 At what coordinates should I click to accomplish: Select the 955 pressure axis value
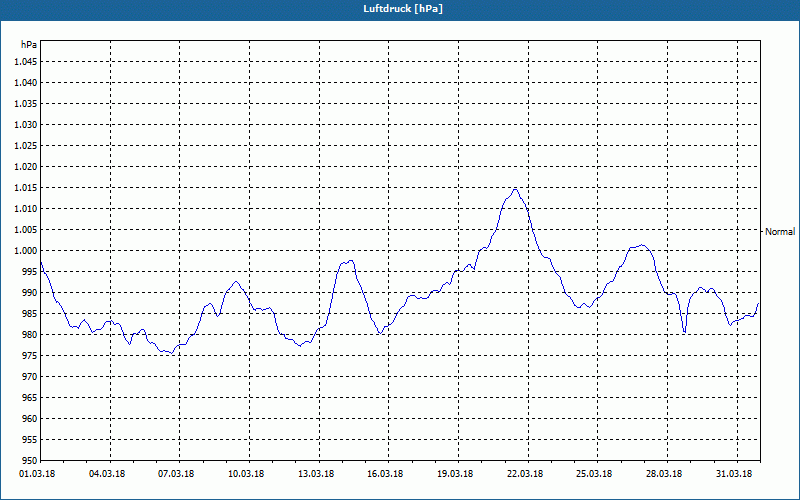[30, 440]
